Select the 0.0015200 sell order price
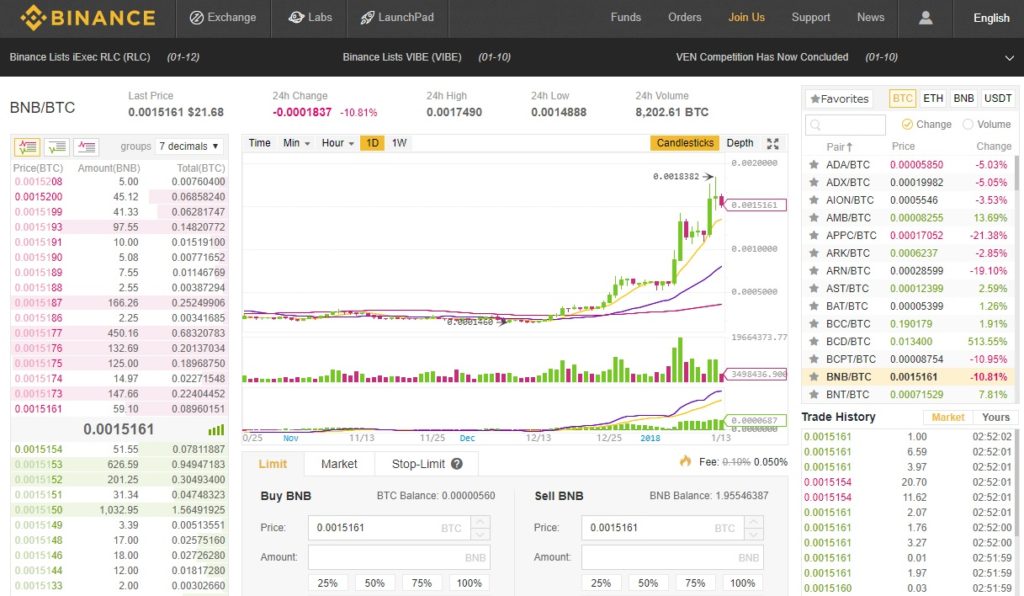Viewport: 1024px width, 596px height. pyautogui.click(x=39, y=196)
